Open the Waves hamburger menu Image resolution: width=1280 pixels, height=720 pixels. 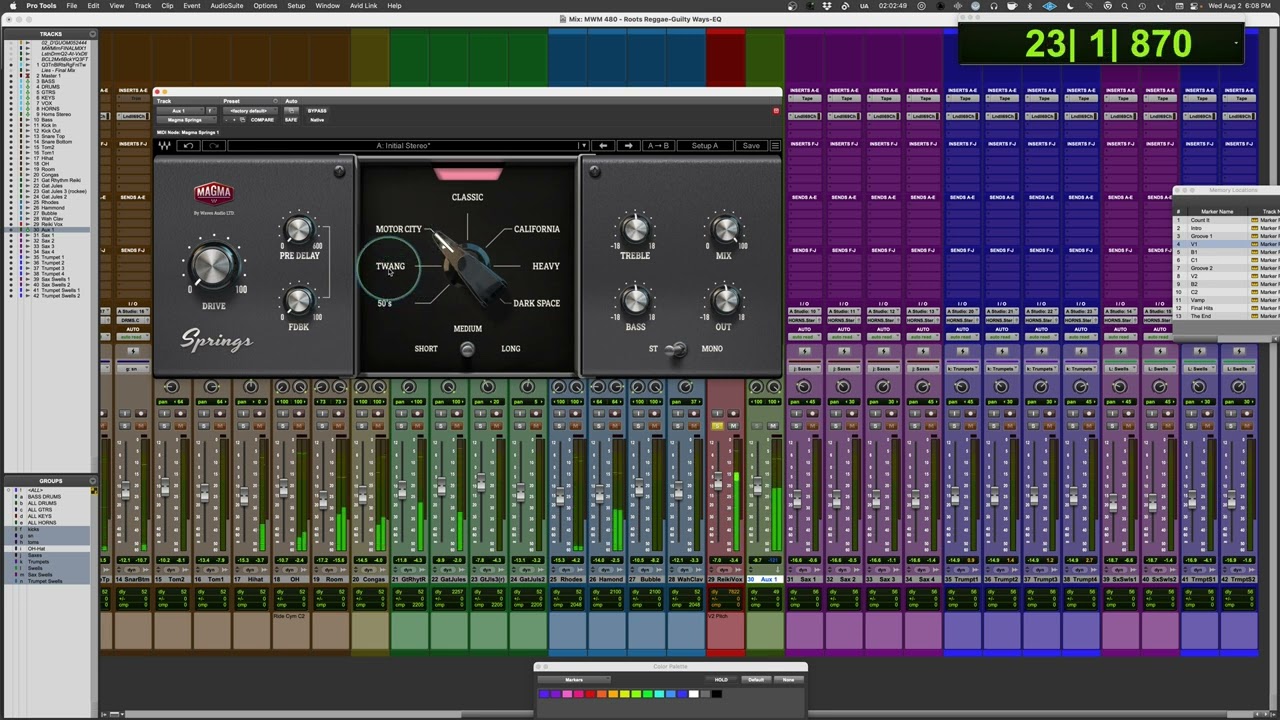pos(775,146)
